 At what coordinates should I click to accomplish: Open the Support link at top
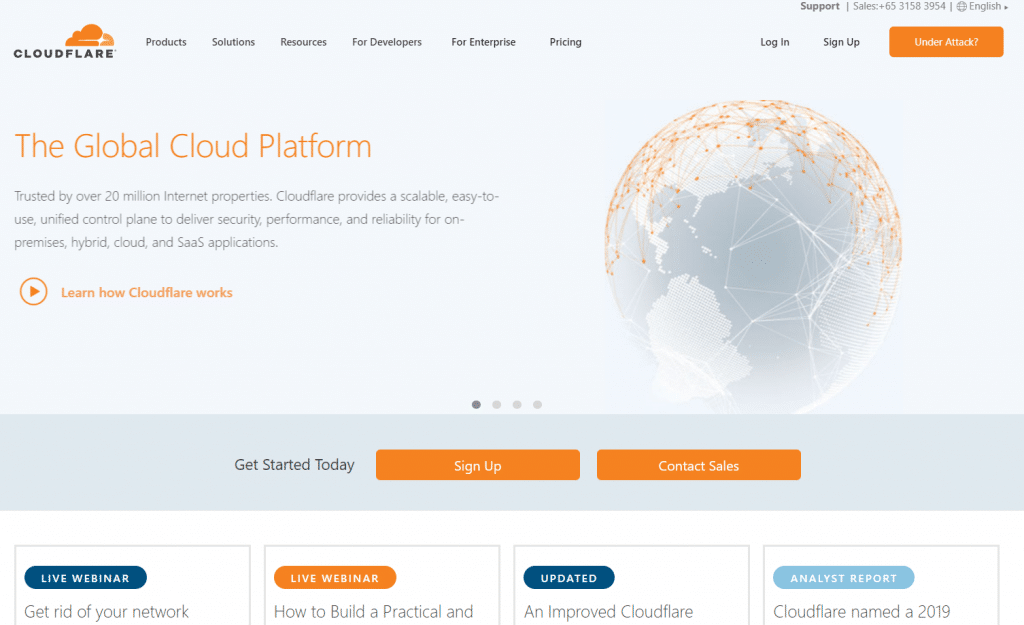point(819,6)
